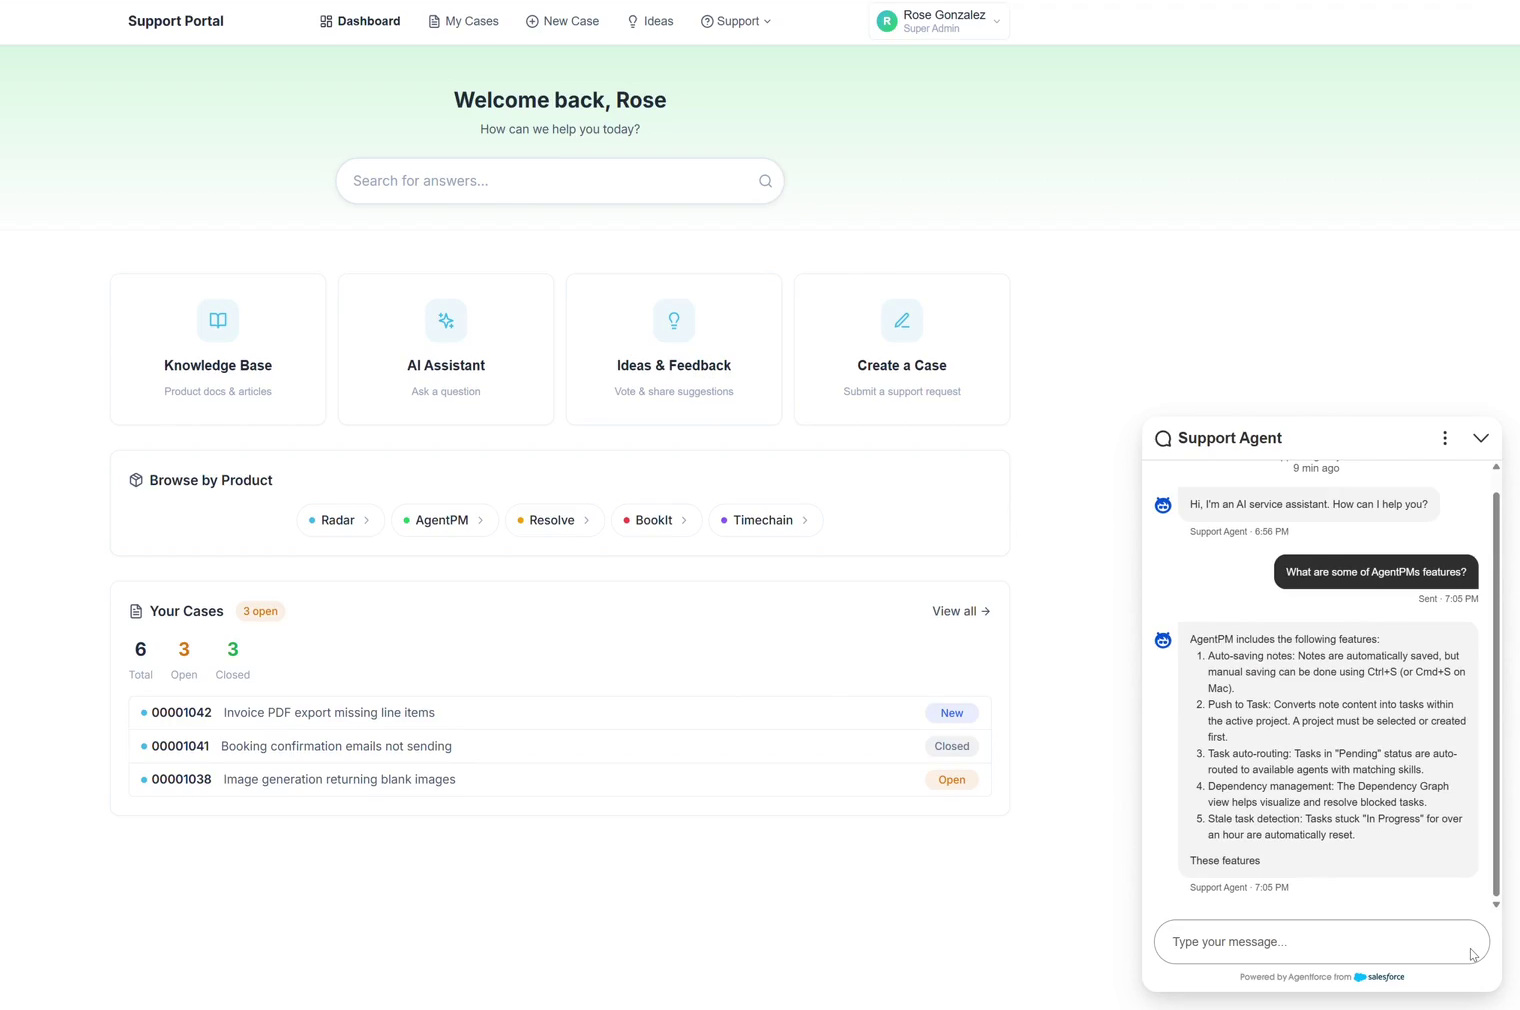Viewport: 1520px width, 1010px height.
Task: Click the Ideas & Feedback lightbulb icon
Action: (x=674, y=320)
